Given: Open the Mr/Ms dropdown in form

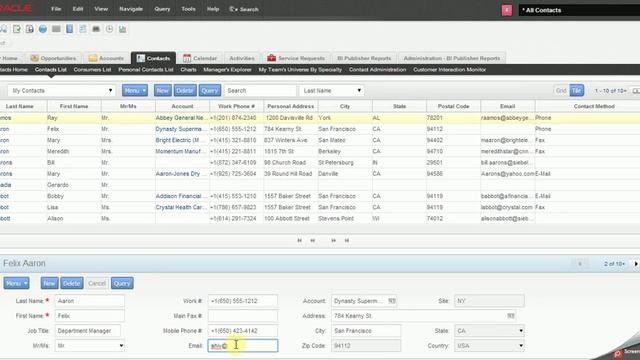Looking at the screenshot, I should 121,346.
